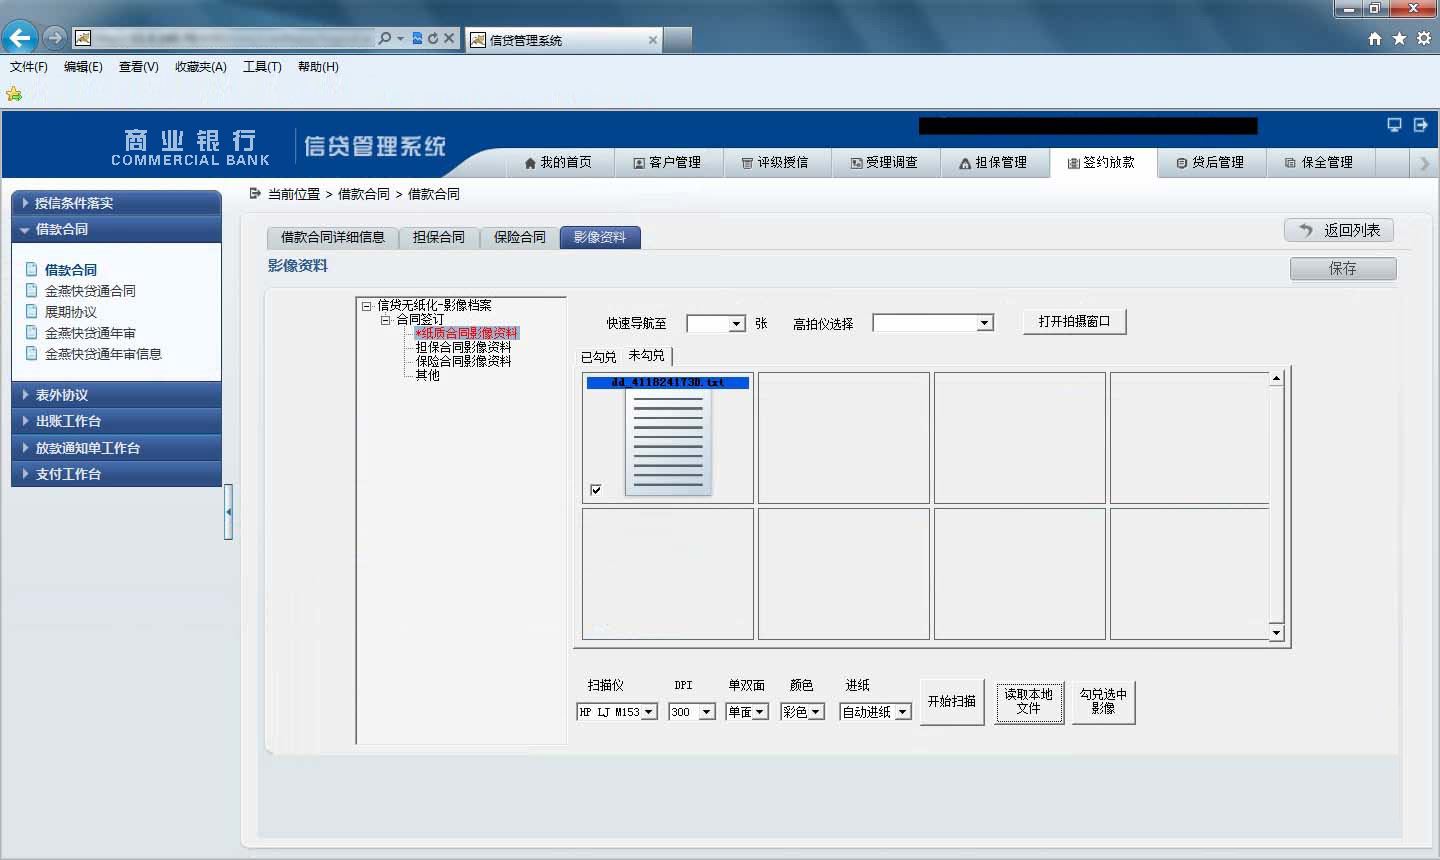Screen dimensions: 1440x860
Task: Click the browser forward arrow
Action: tap(54, 38)
